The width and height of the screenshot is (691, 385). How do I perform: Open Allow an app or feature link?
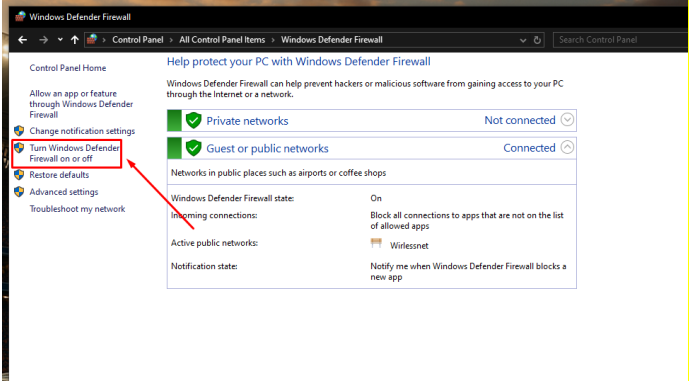(x=81, y=104)
